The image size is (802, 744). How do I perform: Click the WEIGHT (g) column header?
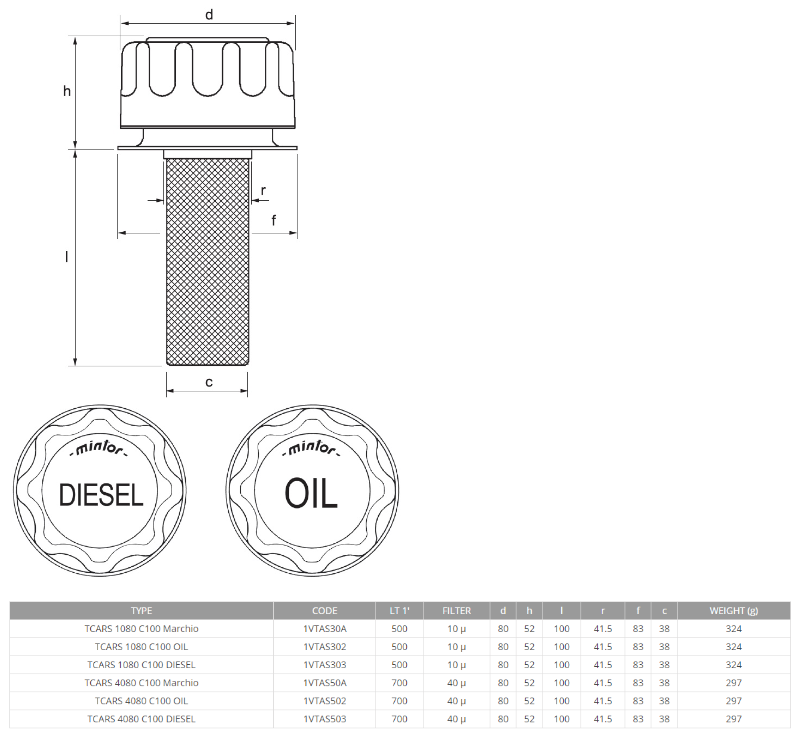pyautogui.click(x=733, y=610)
